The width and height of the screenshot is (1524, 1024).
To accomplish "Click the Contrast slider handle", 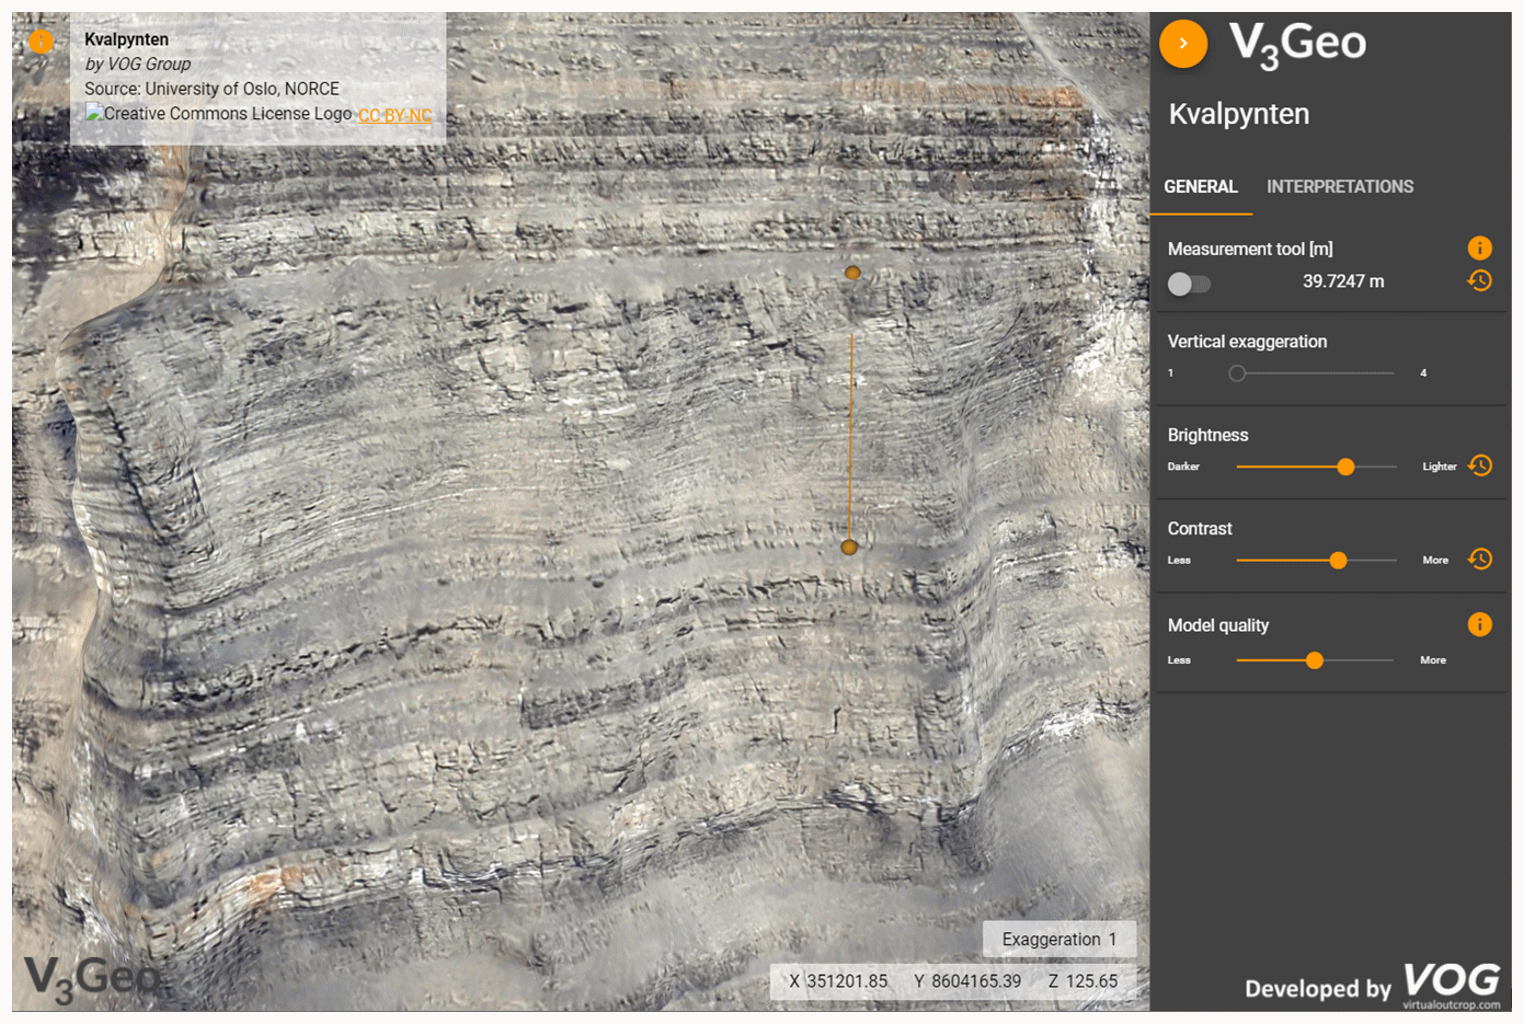I will [x=1338, y=561].
